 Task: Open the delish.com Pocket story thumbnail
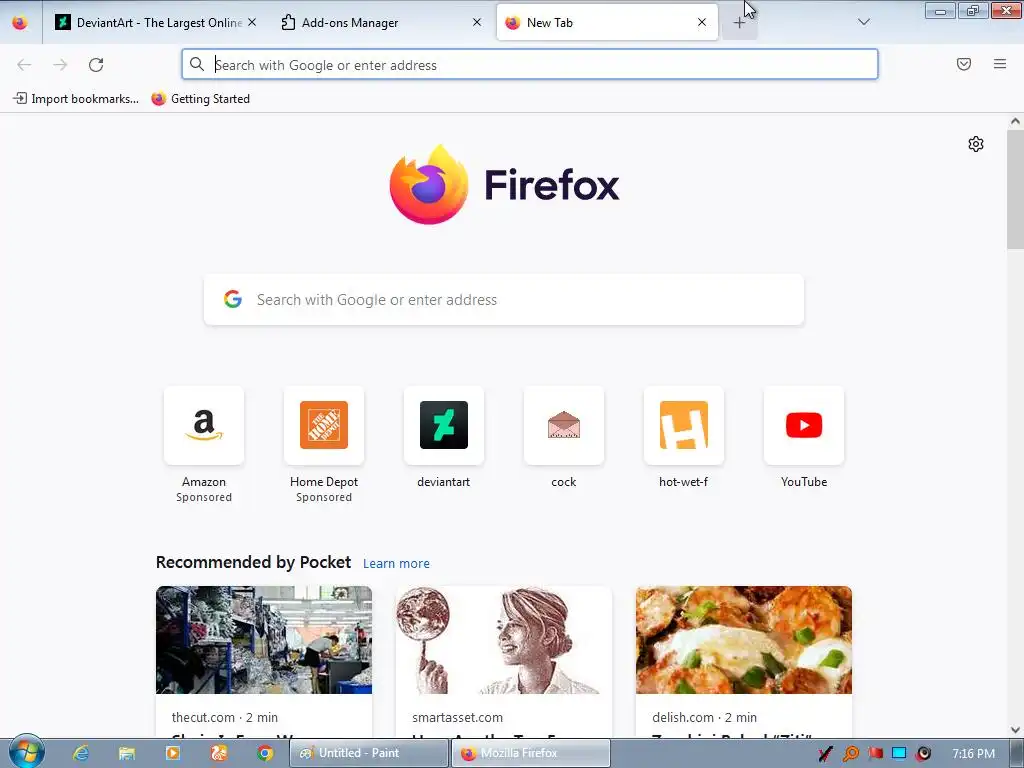coord(744,640)
